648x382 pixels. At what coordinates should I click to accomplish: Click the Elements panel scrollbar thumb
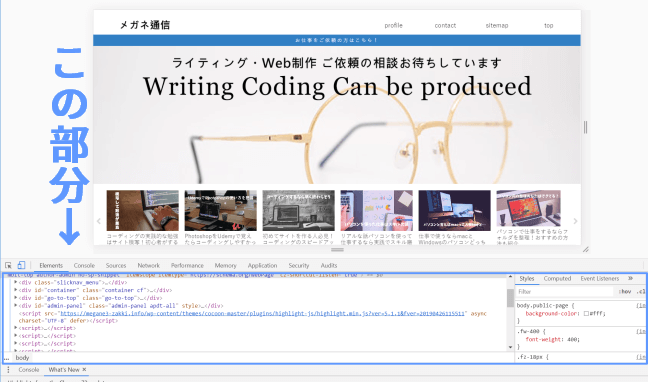click(510, 298)
